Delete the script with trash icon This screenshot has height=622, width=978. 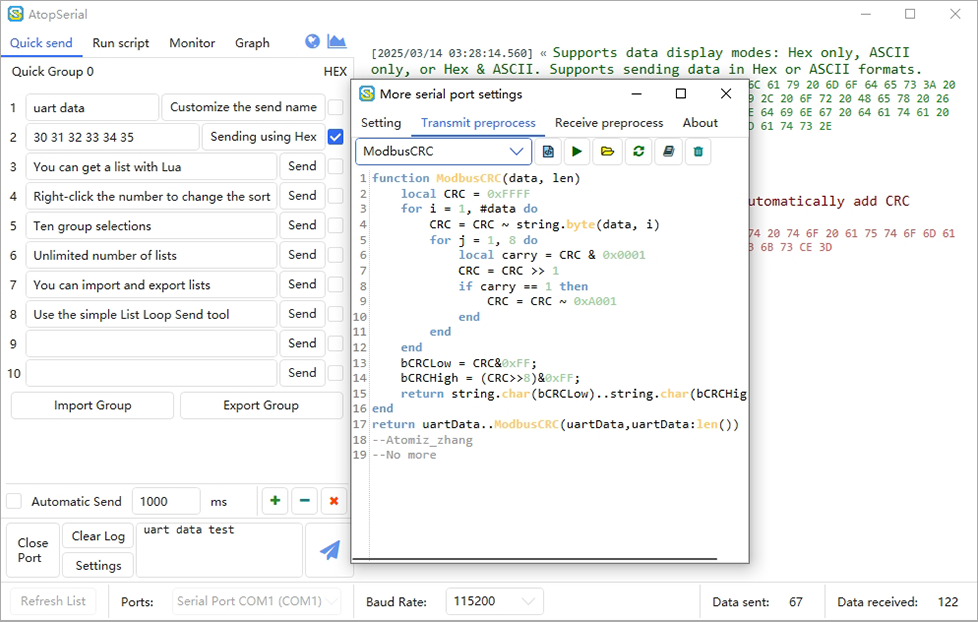[x=698, y=152]
